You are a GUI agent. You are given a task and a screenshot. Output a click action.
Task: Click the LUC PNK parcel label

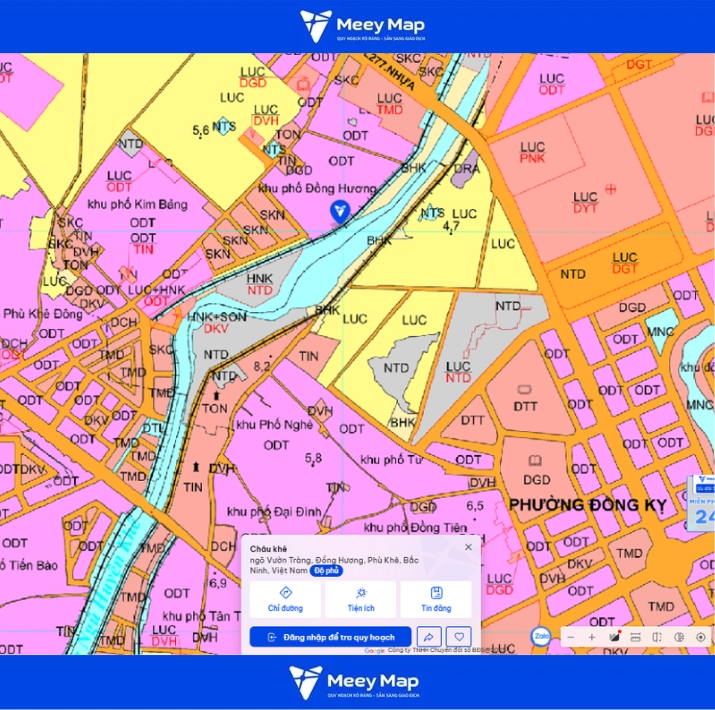532,153
